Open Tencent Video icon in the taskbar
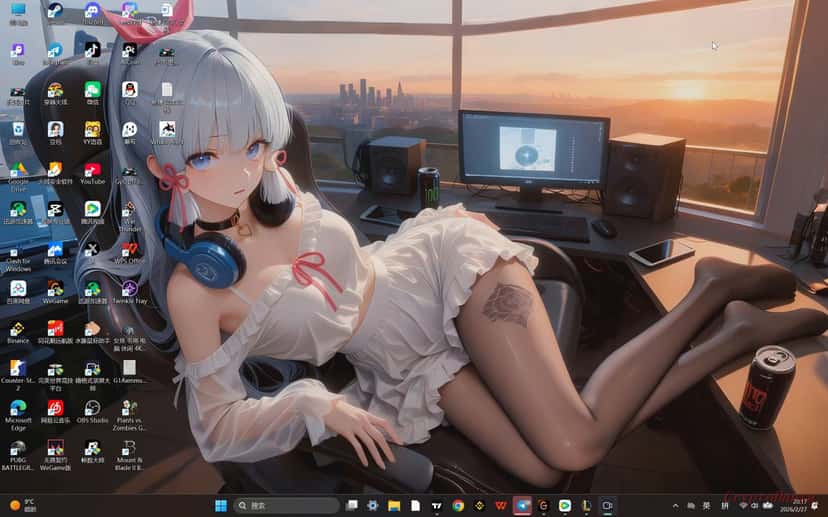 click(x=564, y=505)
